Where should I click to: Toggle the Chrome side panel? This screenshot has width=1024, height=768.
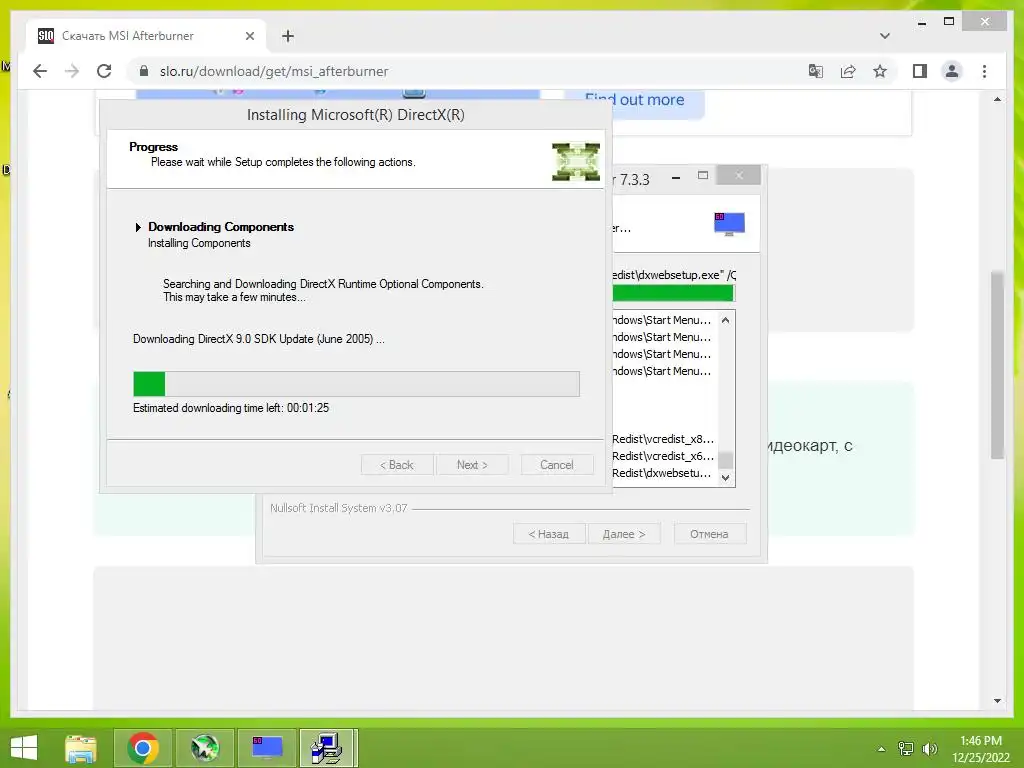pyautogui.click(x=920, y=71)
